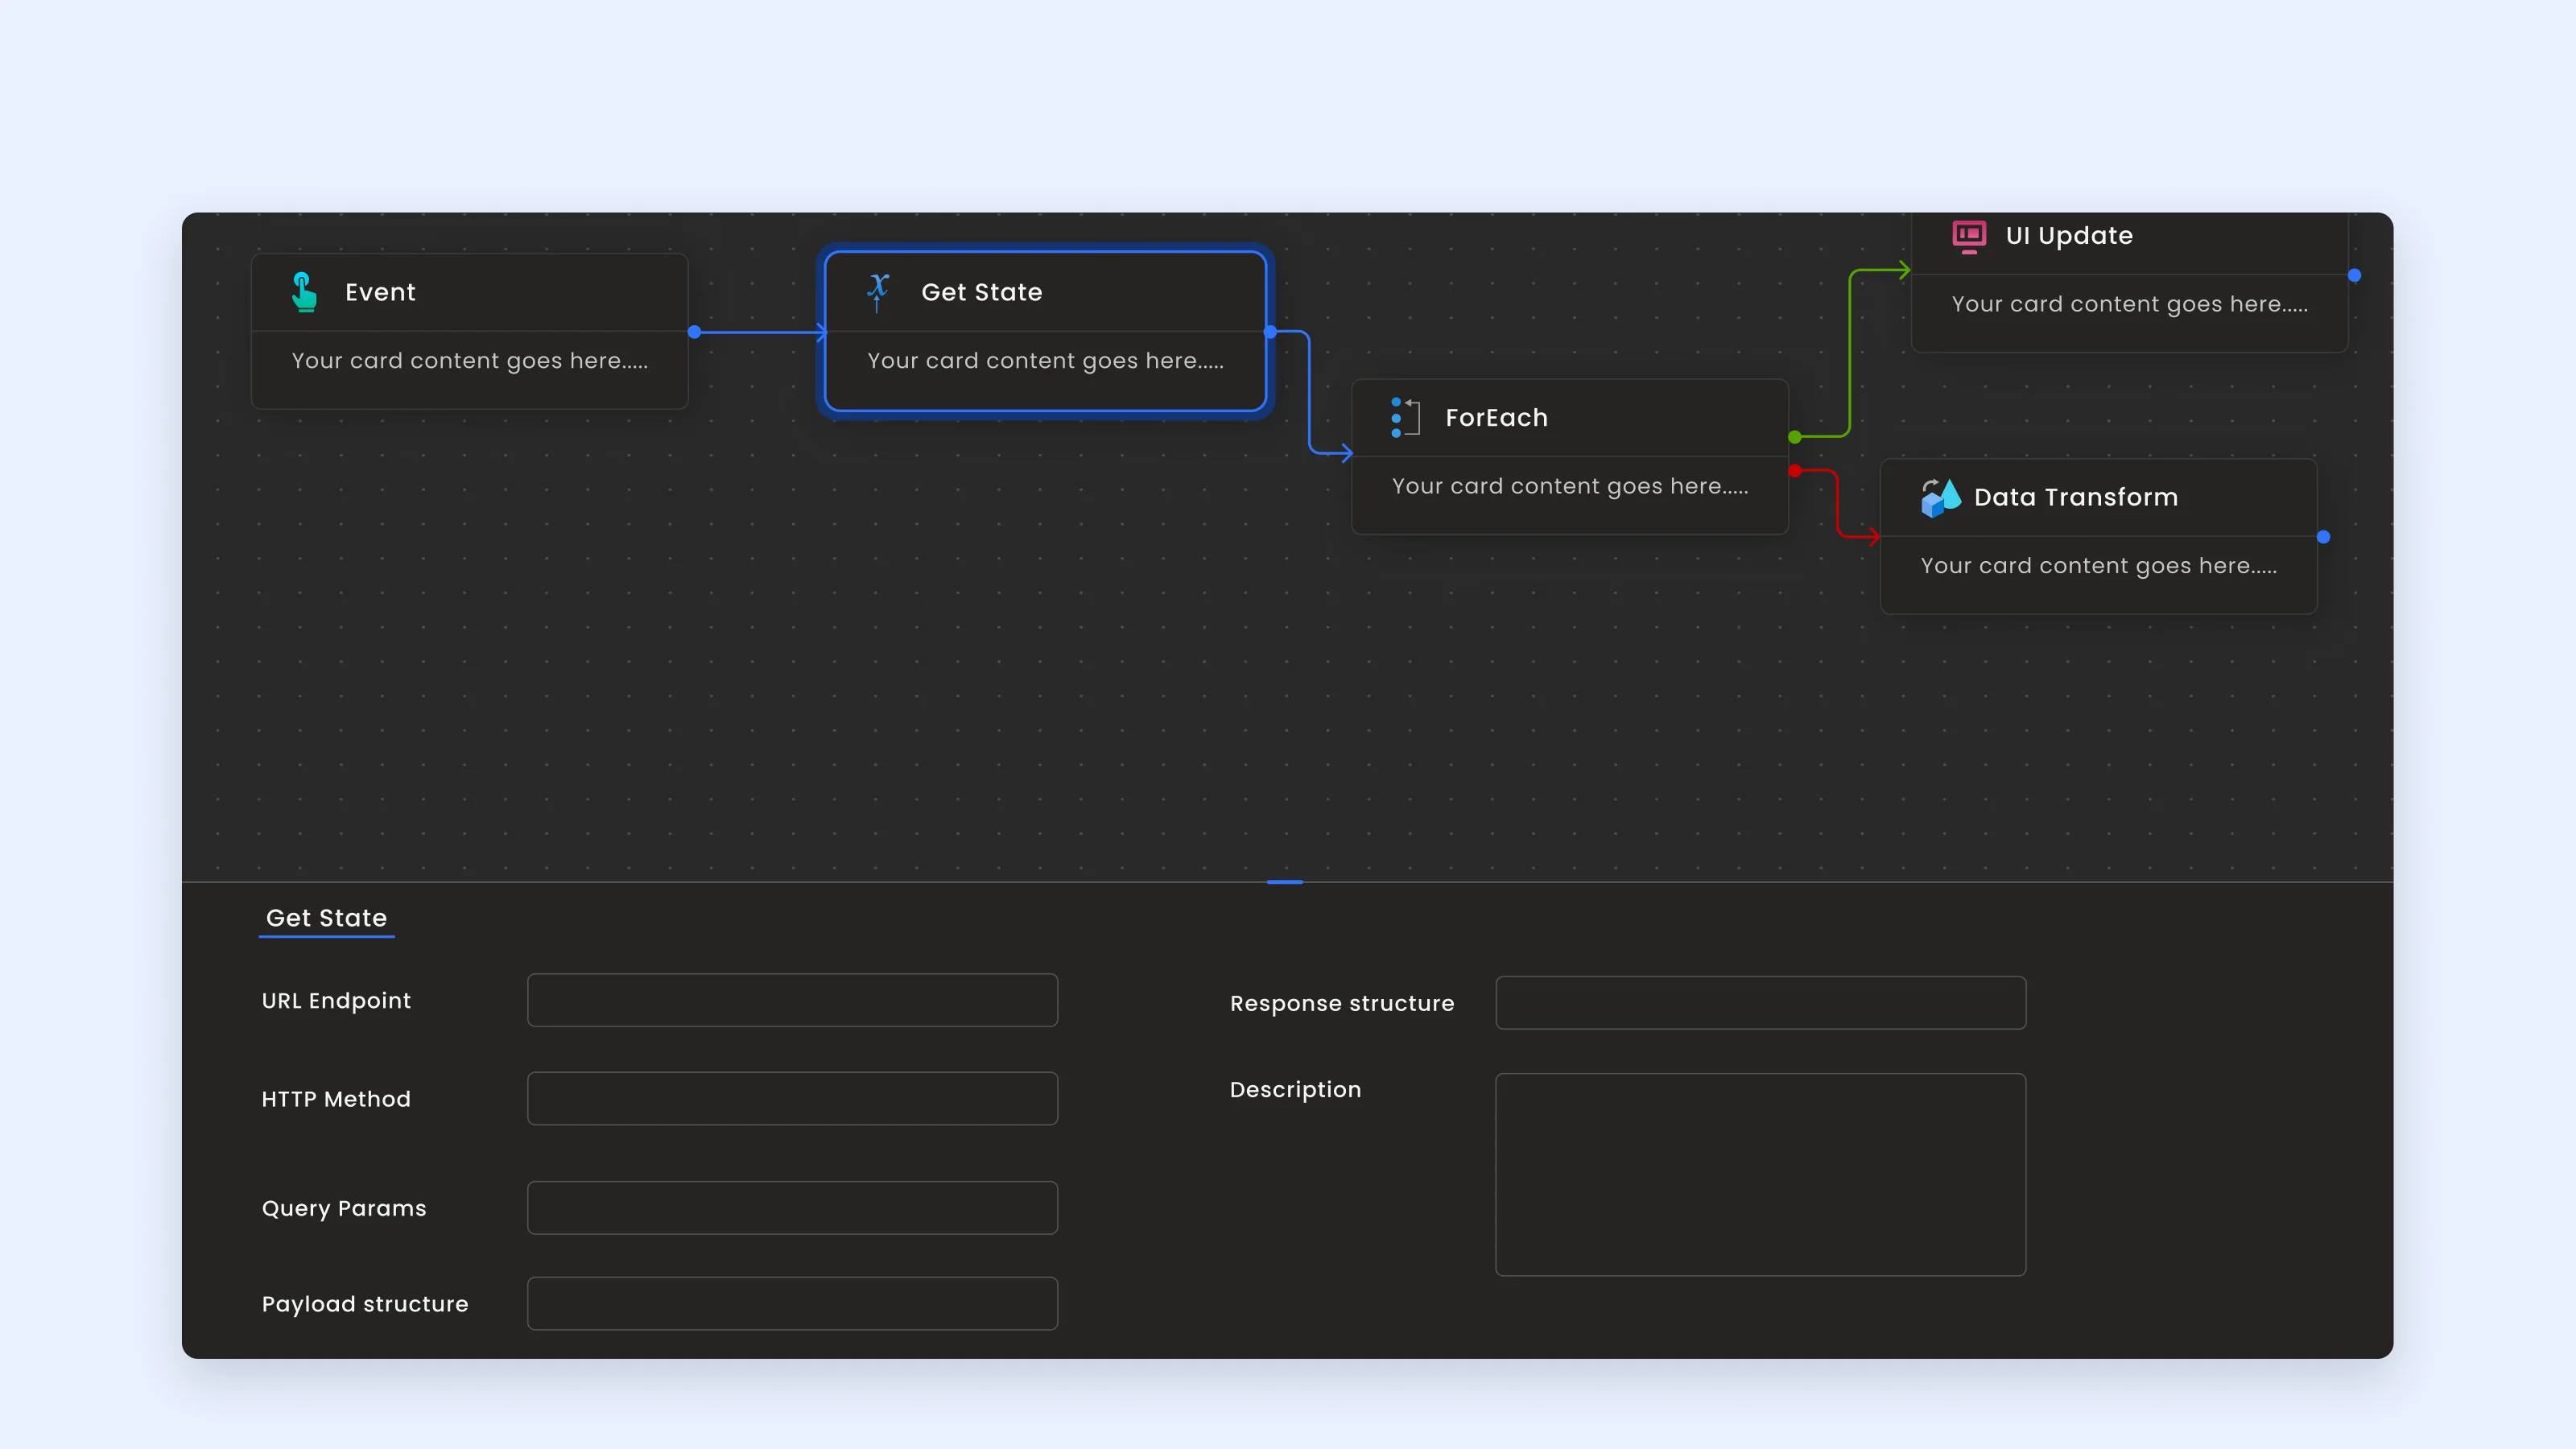Click the ForEach red output connector
The image size is (2576, 1449).
click(x=1795, y=470)
